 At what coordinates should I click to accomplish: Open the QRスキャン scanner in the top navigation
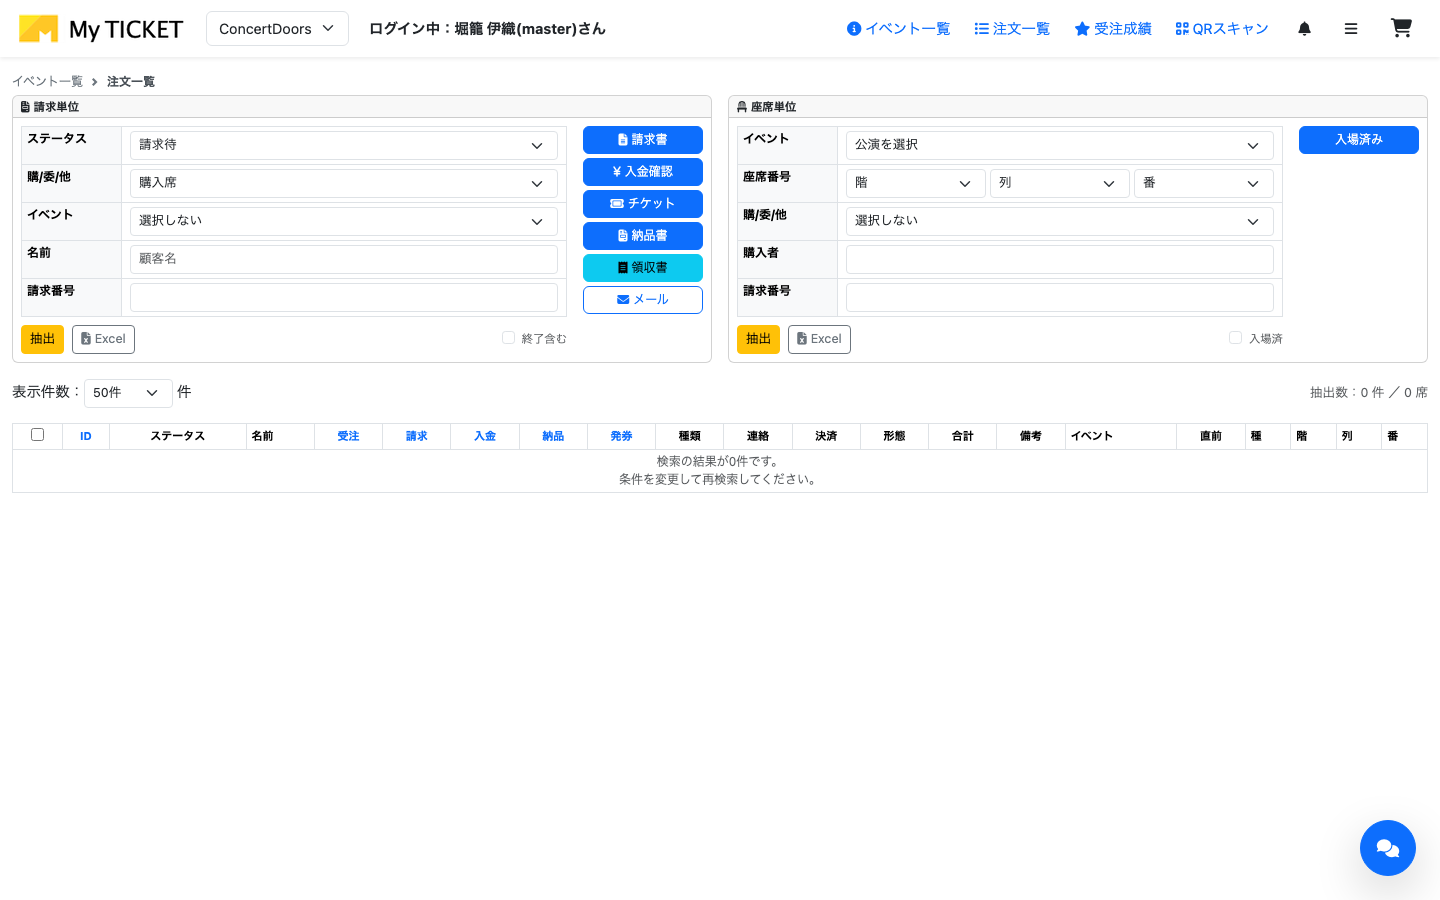click(x=1220, y=28)
